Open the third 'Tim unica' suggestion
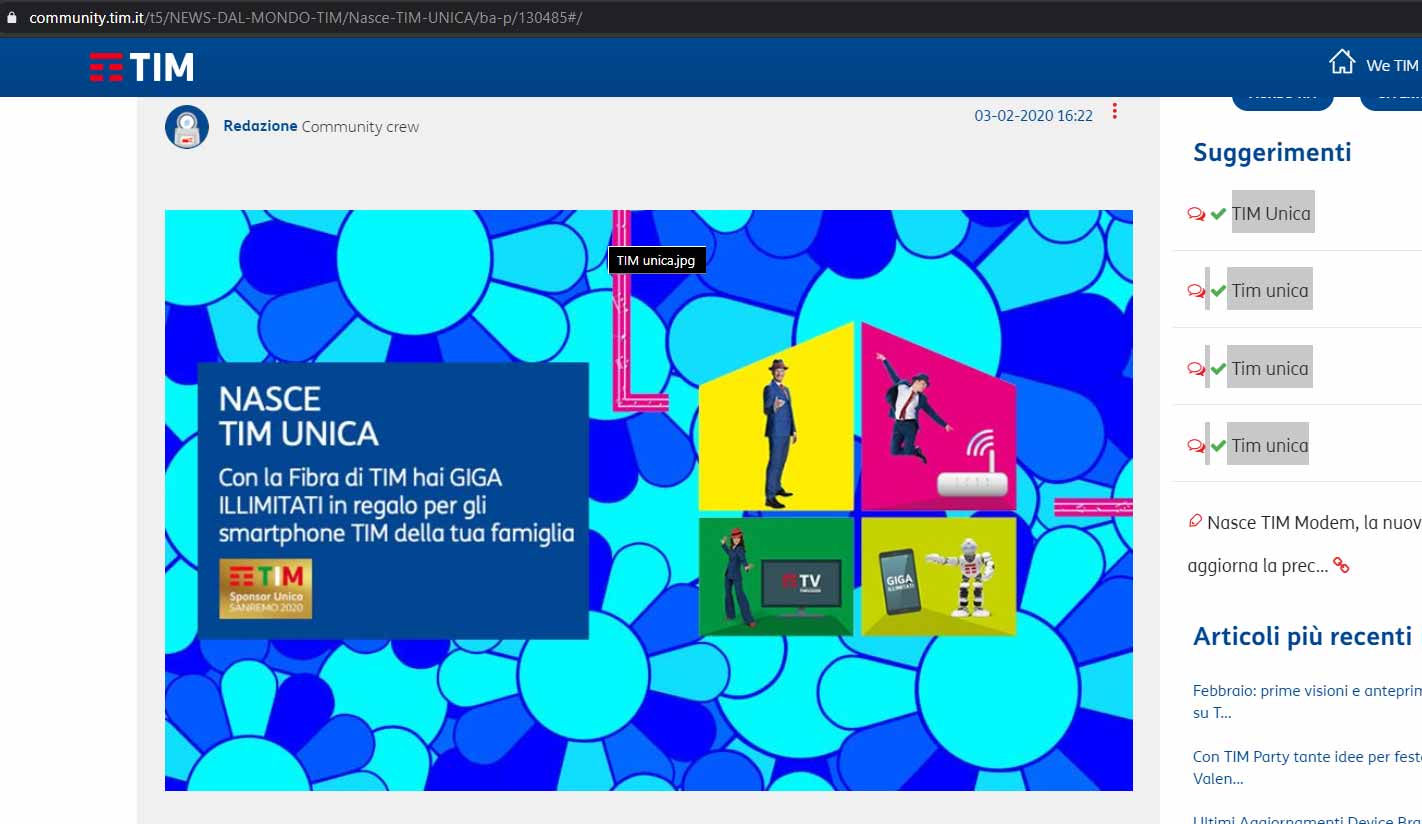Viewport: 1422px width, 824px height. pos(1269,369)
